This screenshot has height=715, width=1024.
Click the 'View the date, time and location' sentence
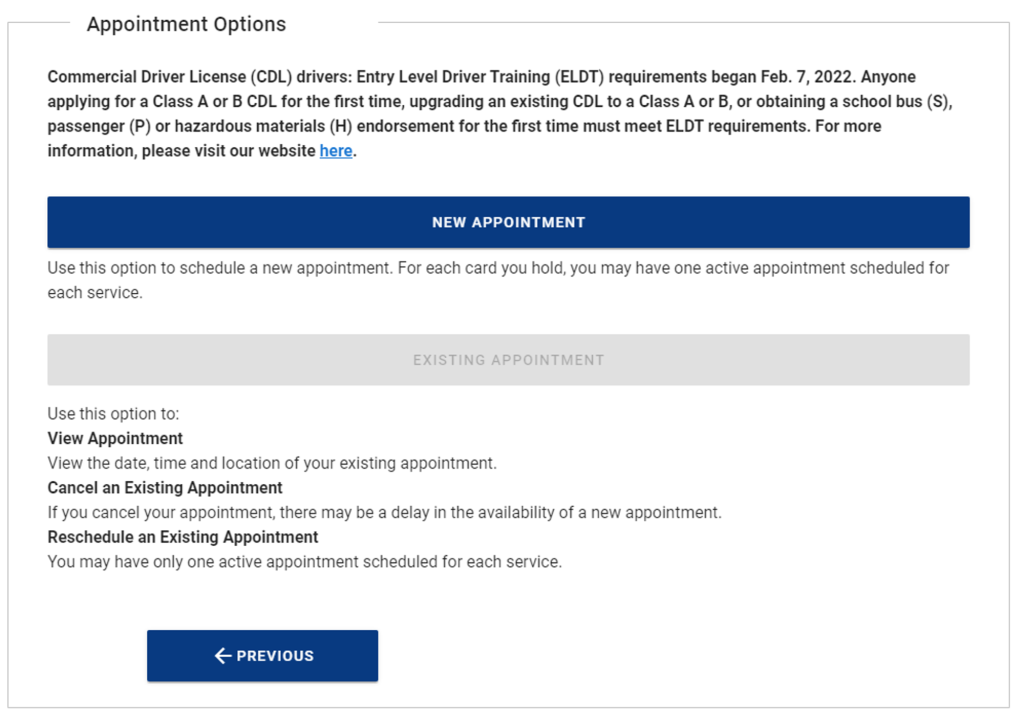tap(272, 463)
